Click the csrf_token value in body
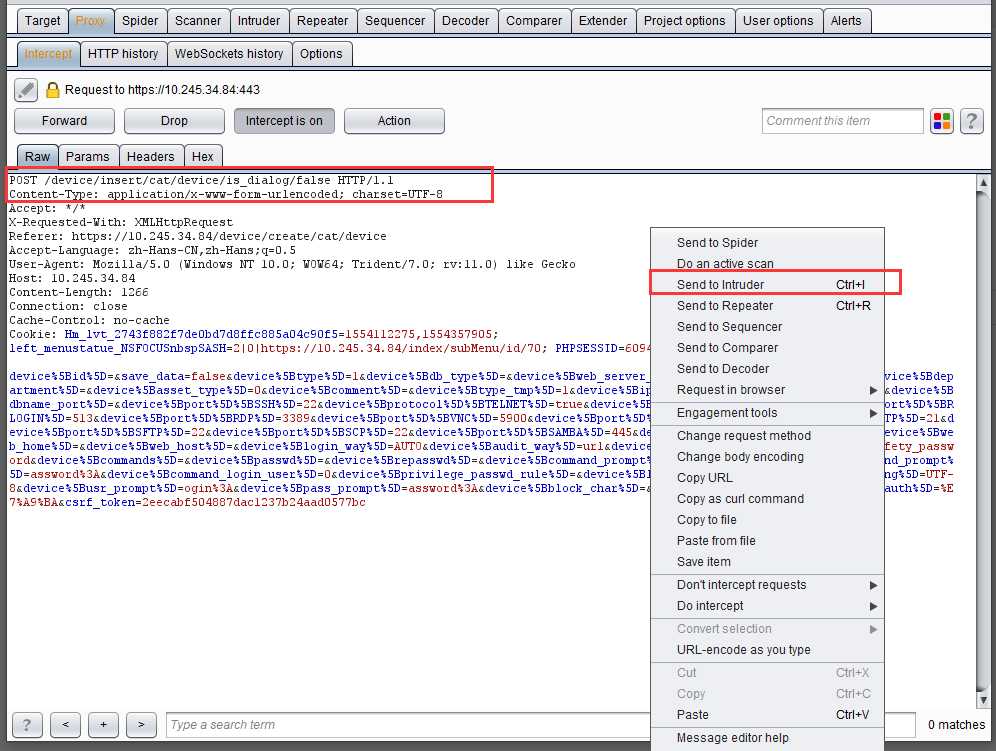The image size is (996, 751). pos(253,503)
